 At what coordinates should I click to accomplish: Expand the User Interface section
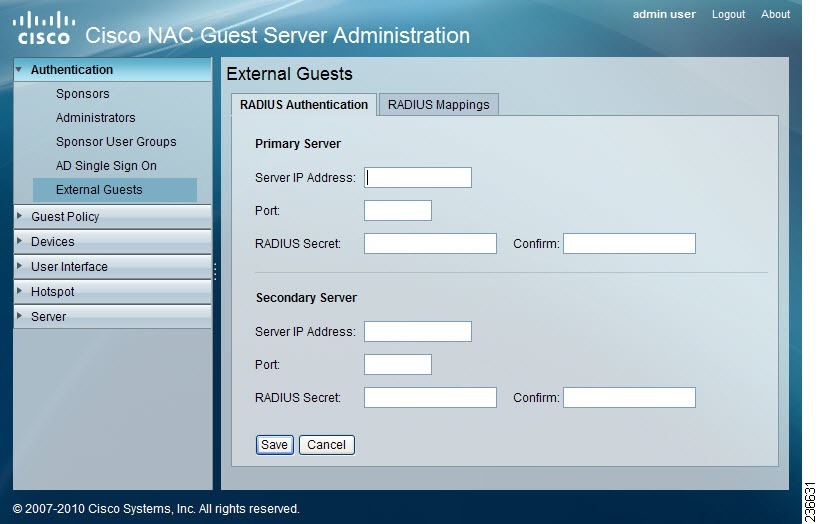[112, 266]
